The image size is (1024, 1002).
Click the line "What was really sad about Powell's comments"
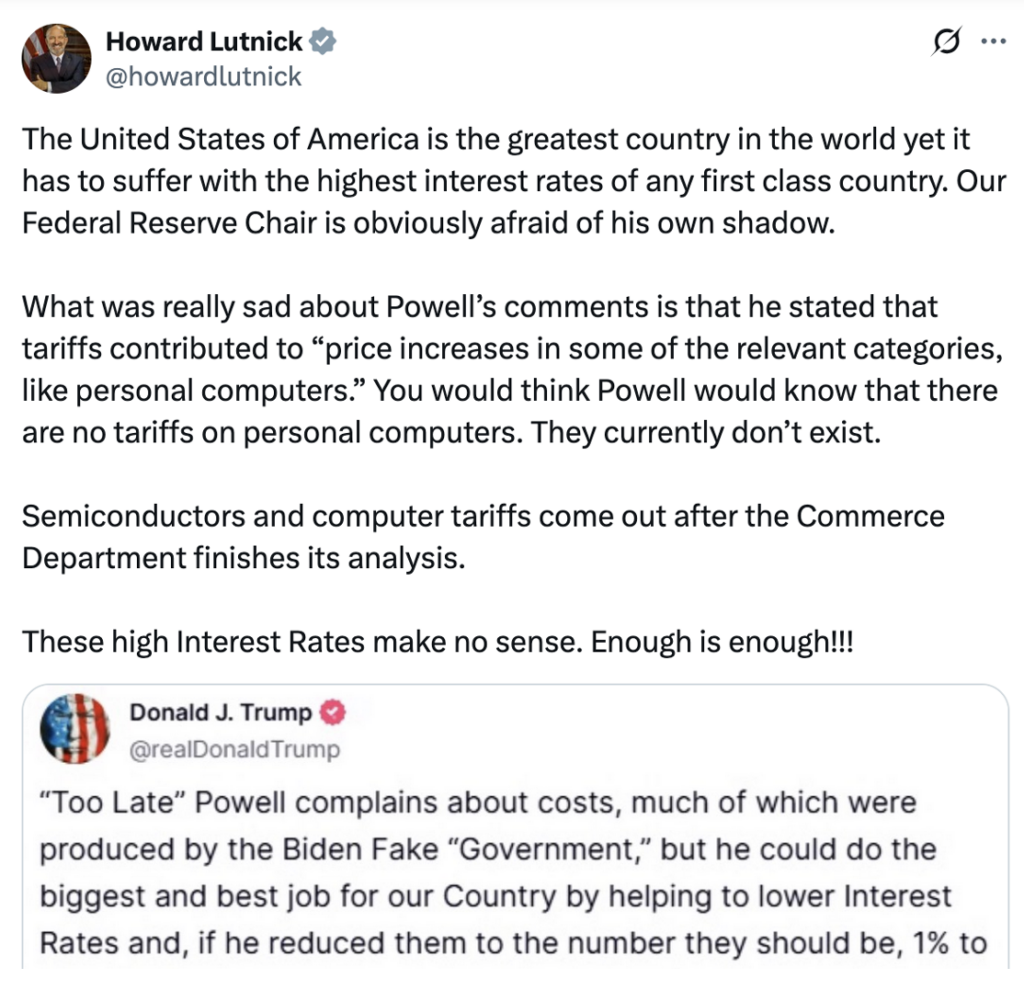click(480, 305)
